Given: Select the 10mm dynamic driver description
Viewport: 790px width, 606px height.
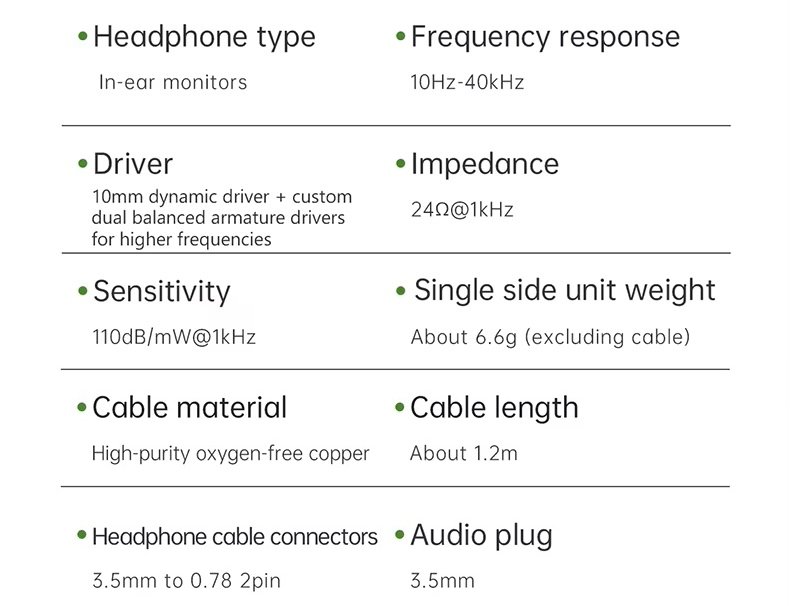Looking at the screenshot, I should pos(221,218).
